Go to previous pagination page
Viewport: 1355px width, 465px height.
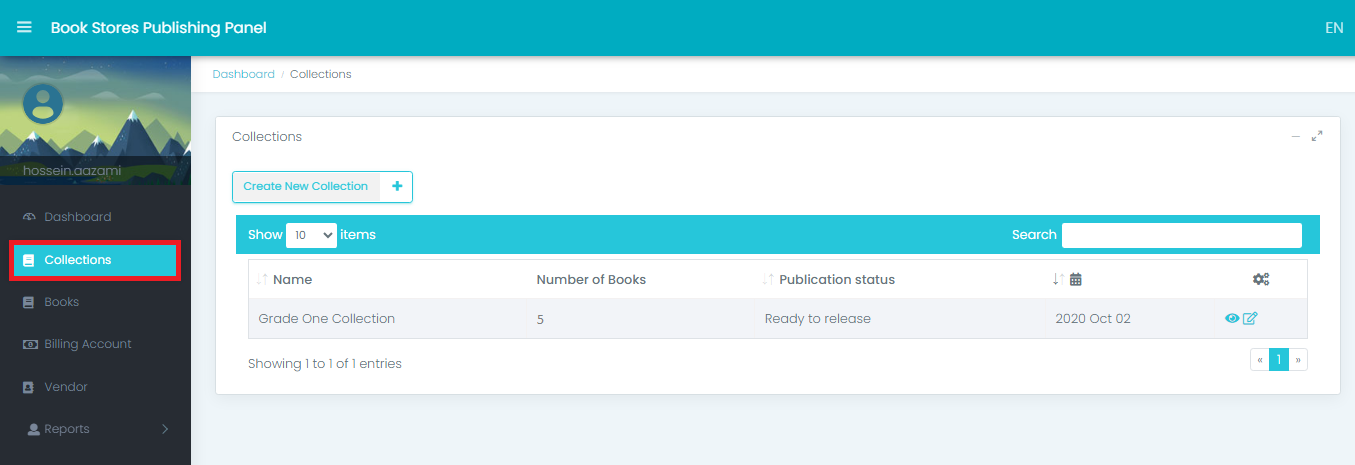pyautogui.click(x=1260, y=360)
